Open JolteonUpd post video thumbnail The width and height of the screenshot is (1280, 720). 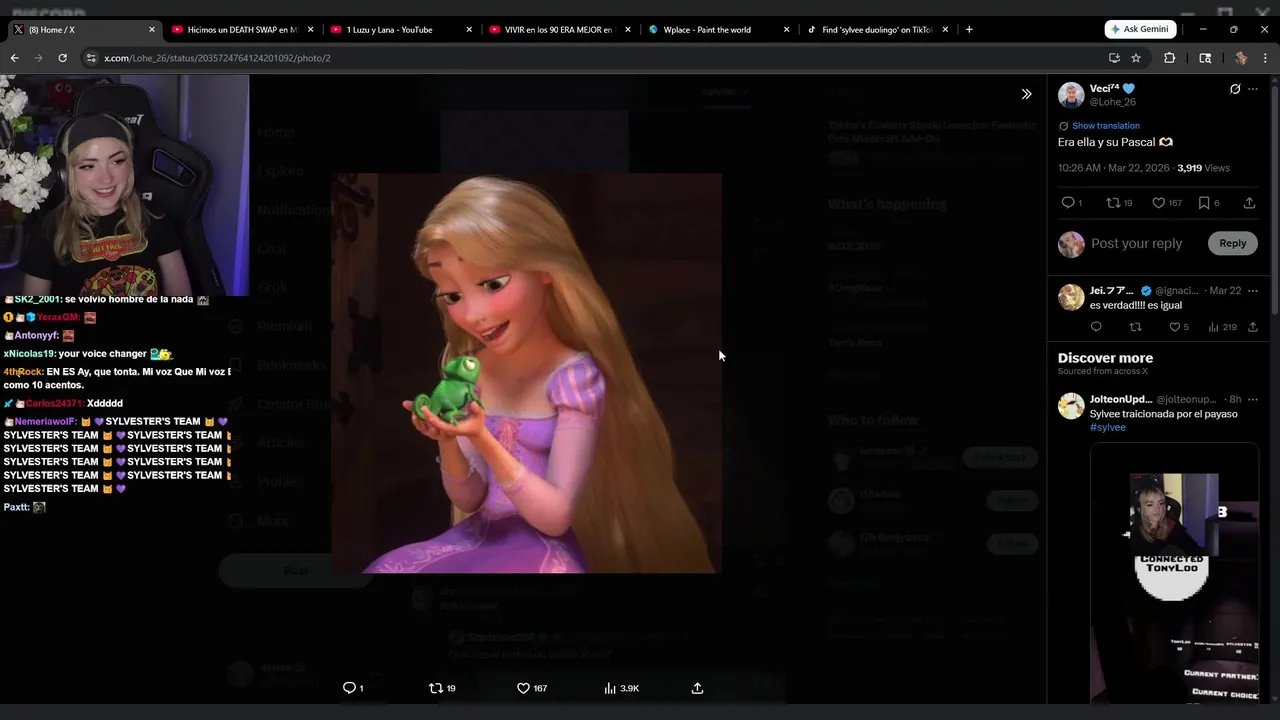1174,573
